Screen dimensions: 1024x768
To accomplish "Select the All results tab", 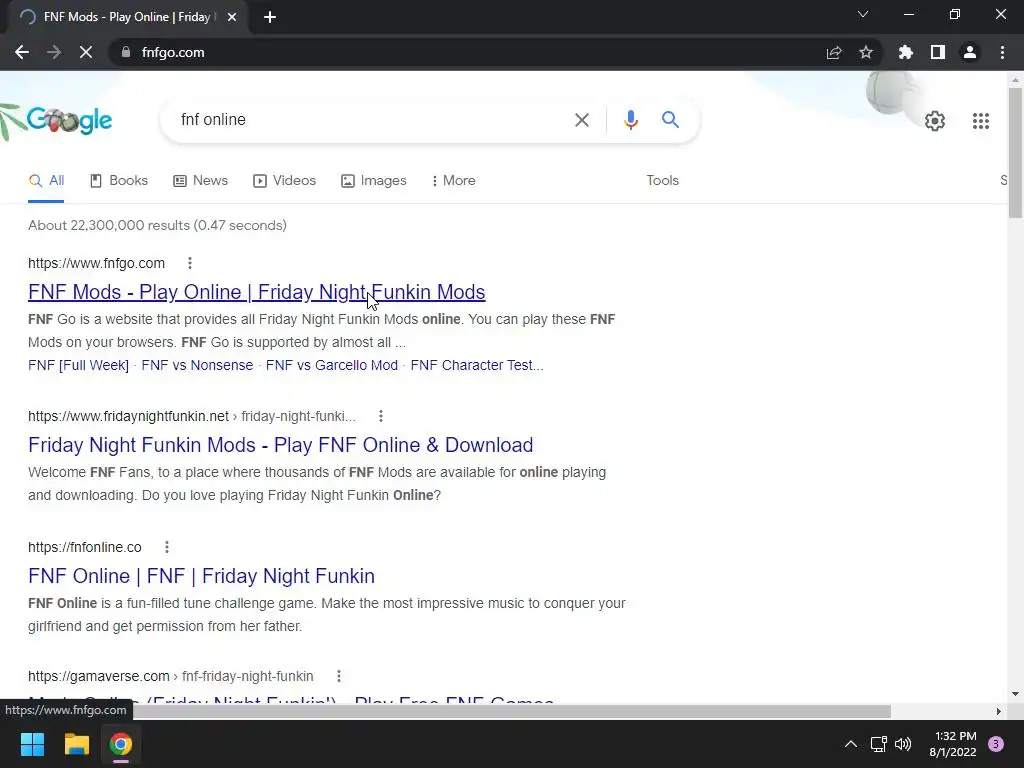I will [46, 180].
